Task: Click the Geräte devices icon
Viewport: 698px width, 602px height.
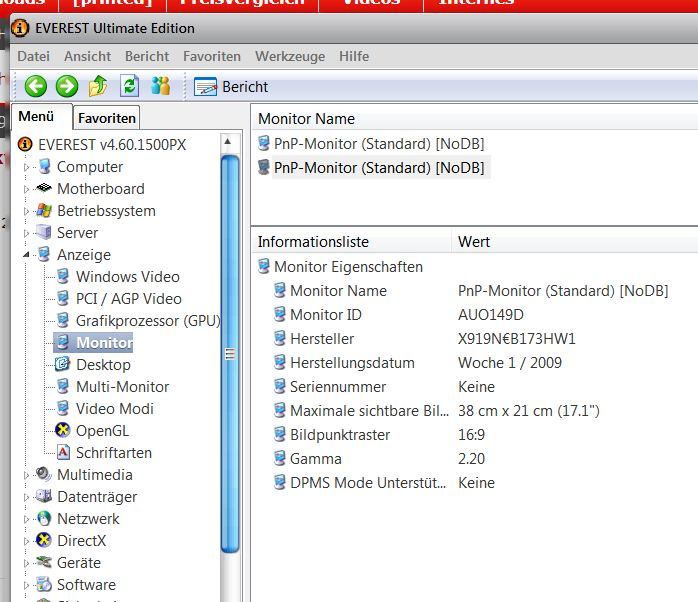Action: coord(44,562)
